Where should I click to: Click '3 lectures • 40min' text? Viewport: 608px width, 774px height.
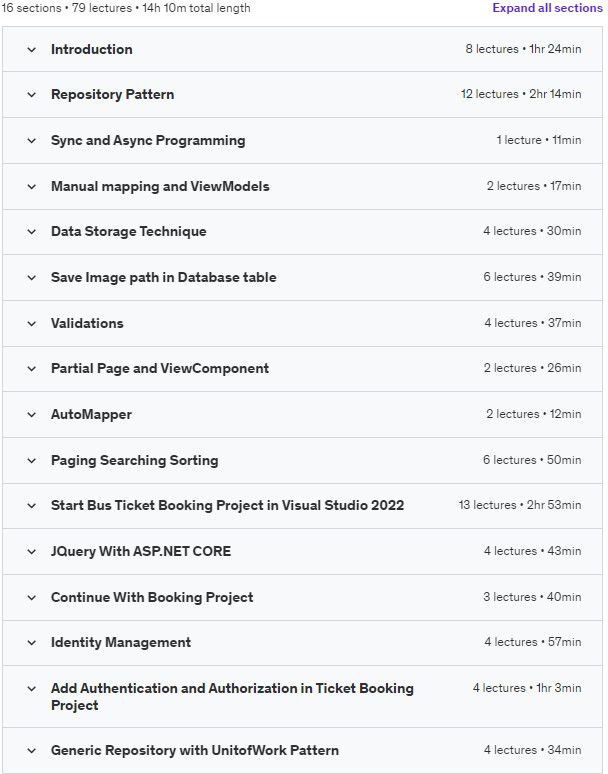[532, 597]
